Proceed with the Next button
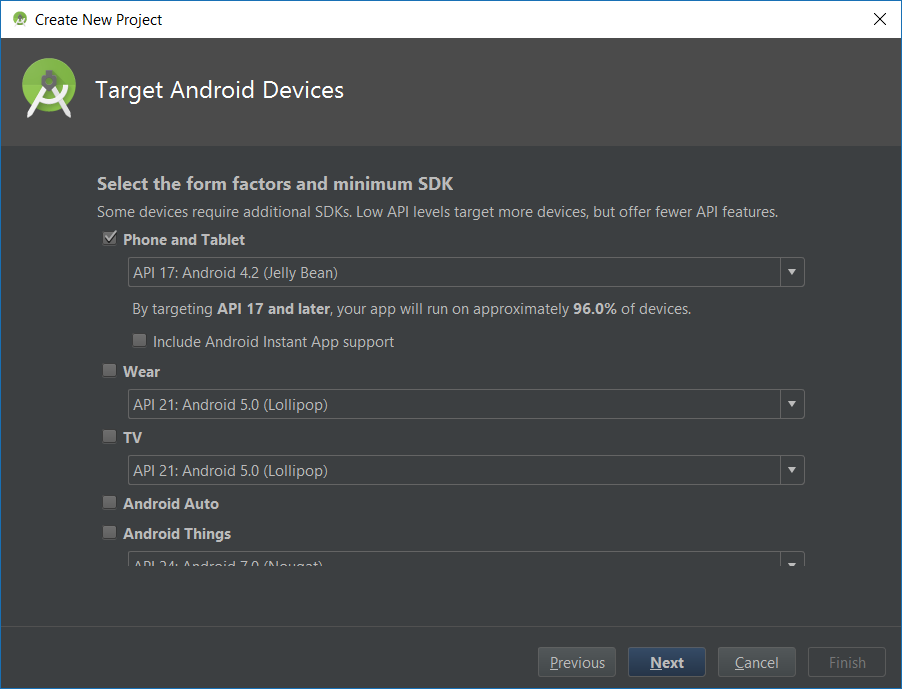The height and width of the screenshot is (689, 902). [667, 663]
